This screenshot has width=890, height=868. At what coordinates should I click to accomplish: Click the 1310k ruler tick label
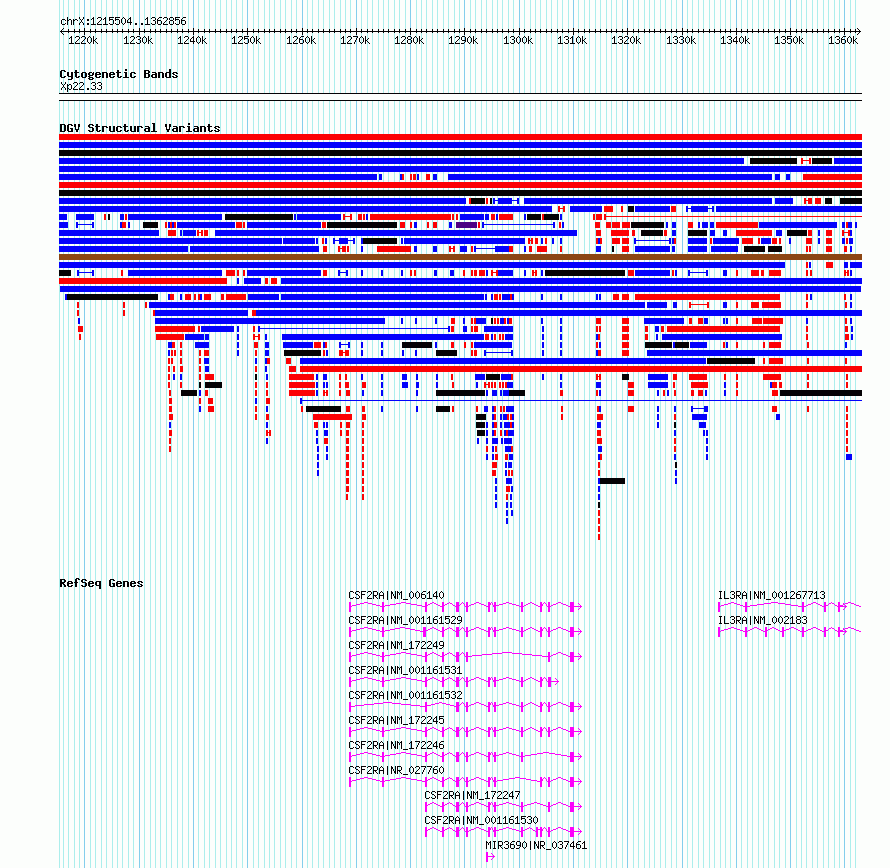572,40
